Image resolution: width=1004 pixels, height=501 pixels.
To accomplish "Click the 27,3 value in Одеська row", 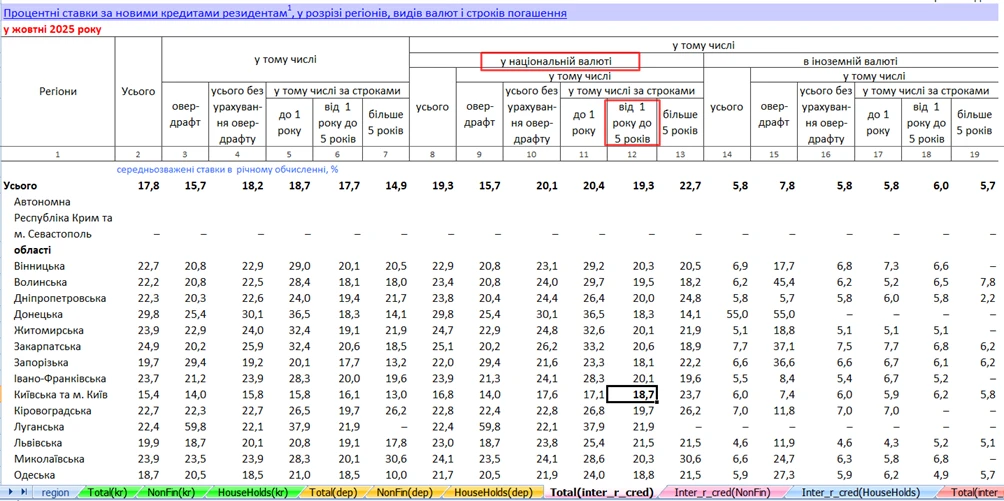I will coord(784,475).
